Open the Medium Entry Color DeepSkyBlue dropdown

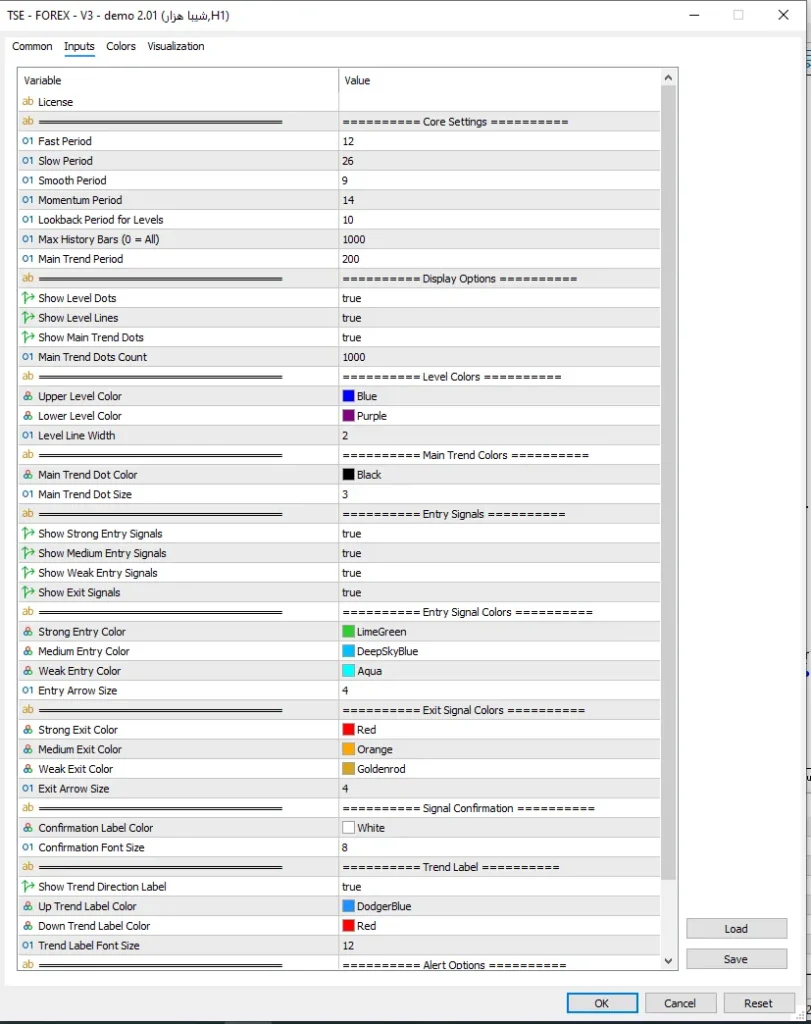[x=499, y=651]
